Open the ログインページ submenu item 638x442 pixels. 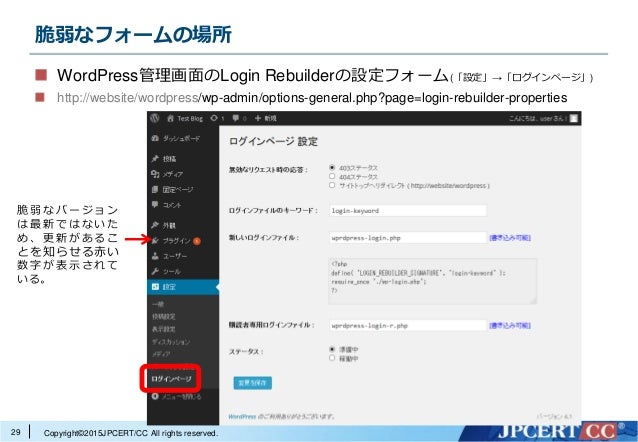171,379
